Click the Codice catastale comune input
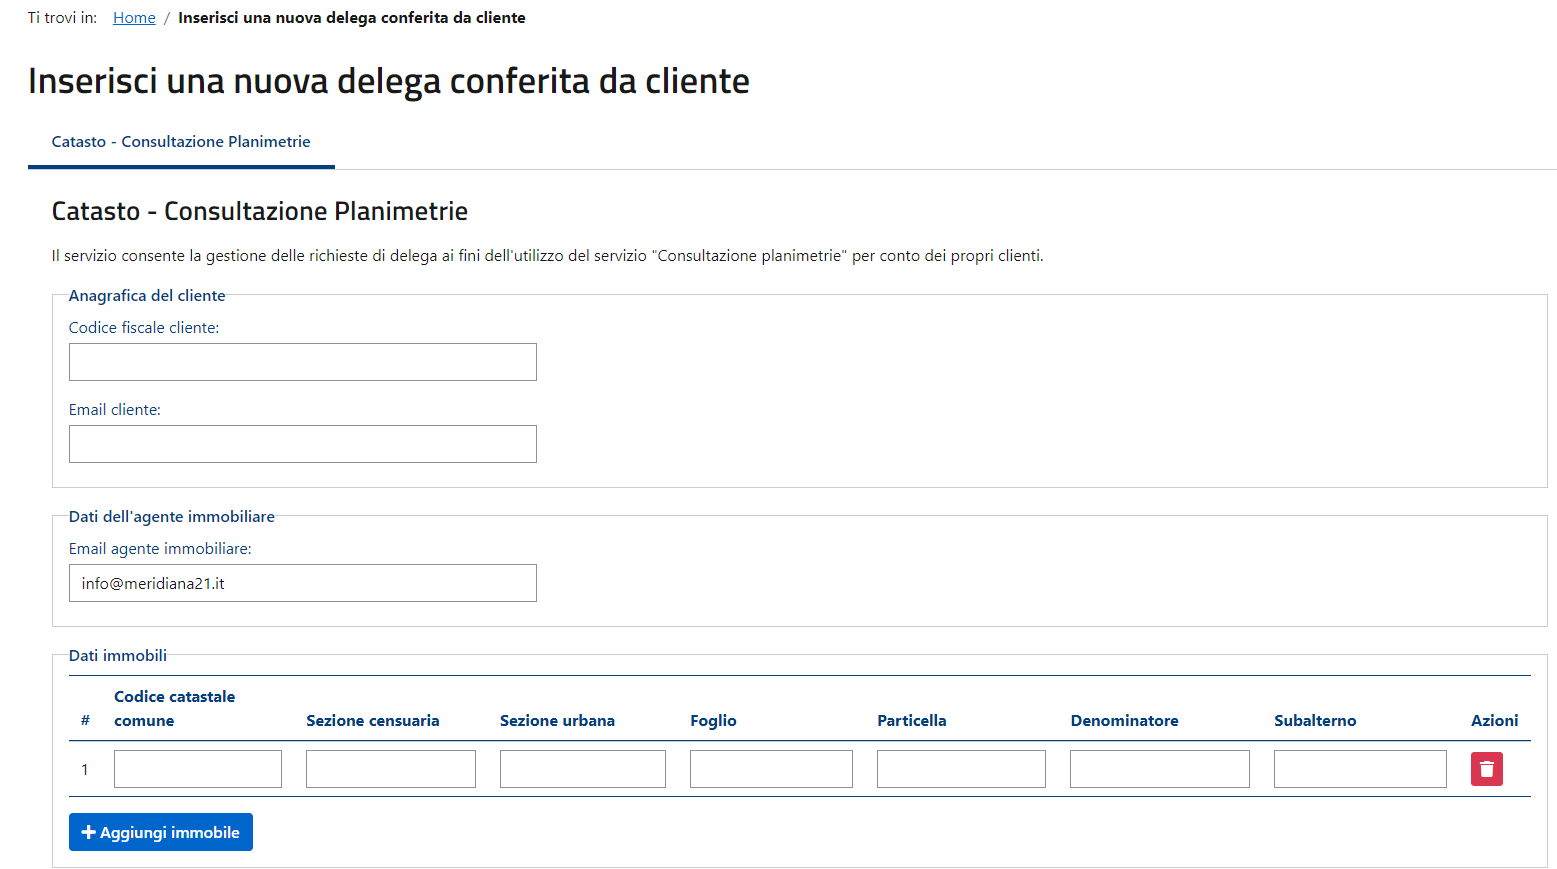 point(198,769)
